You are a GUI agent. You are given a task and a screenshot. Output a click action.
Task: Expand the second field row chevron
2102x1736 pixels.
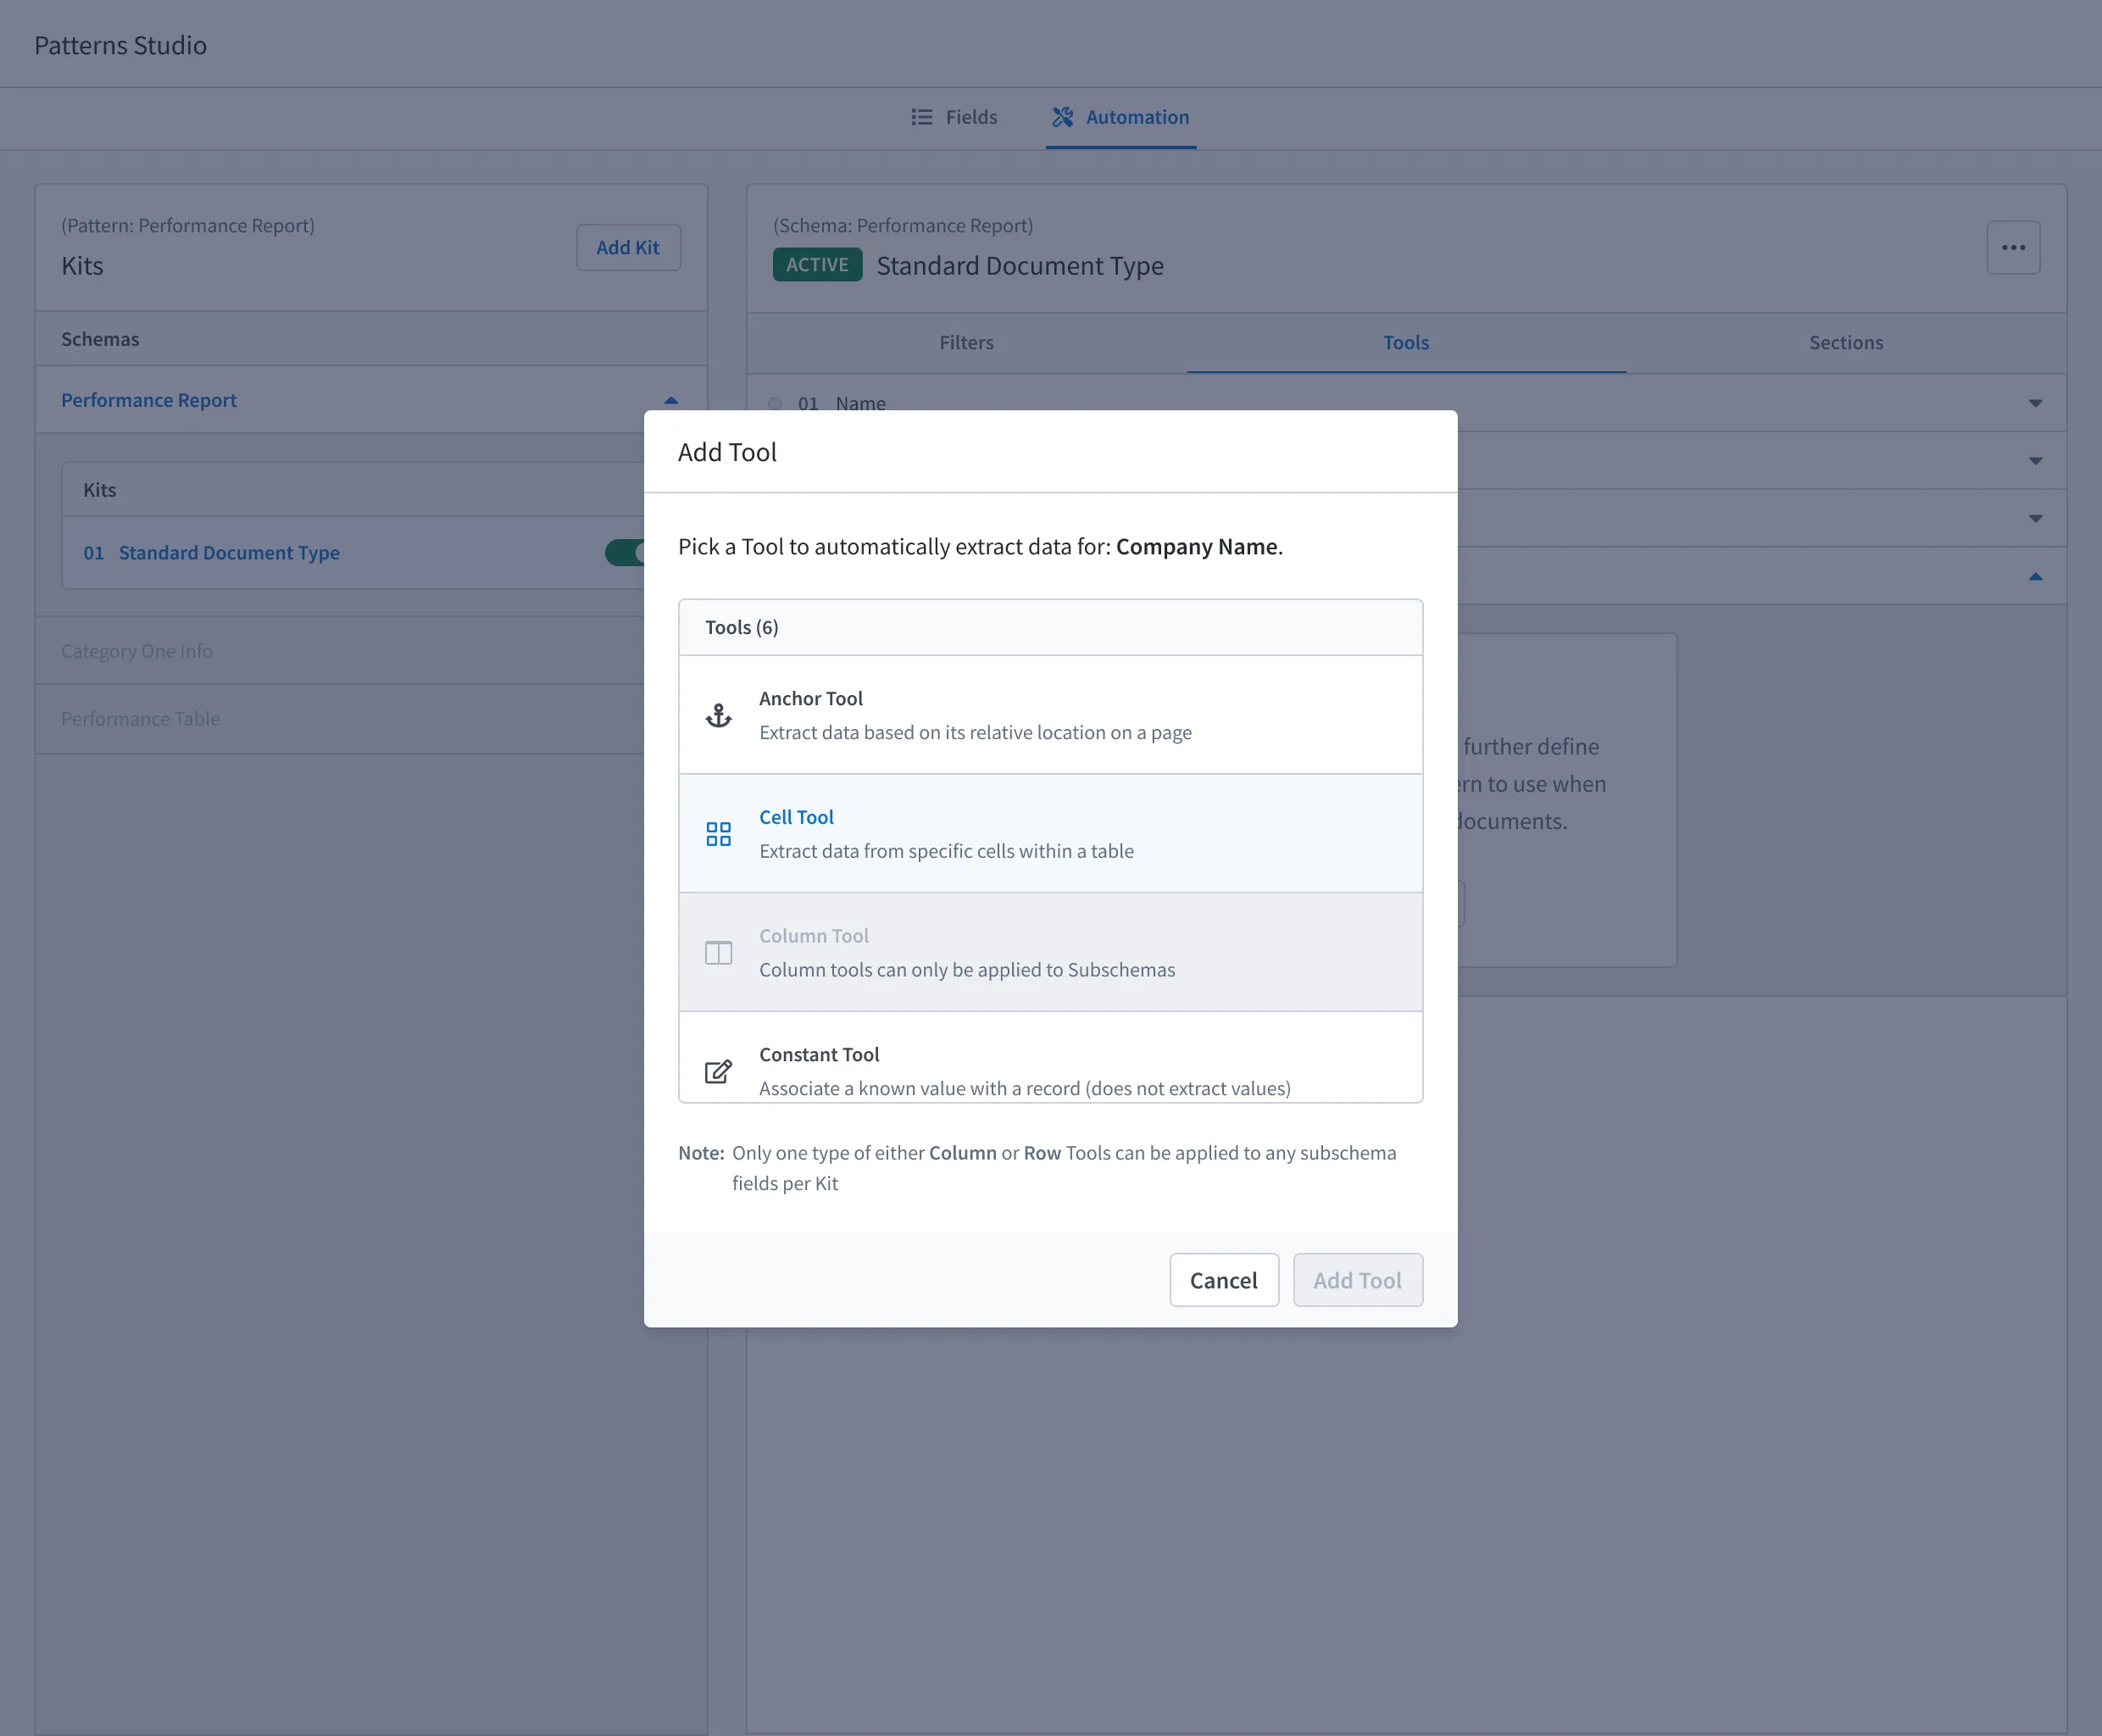[x=2035, y=461]
